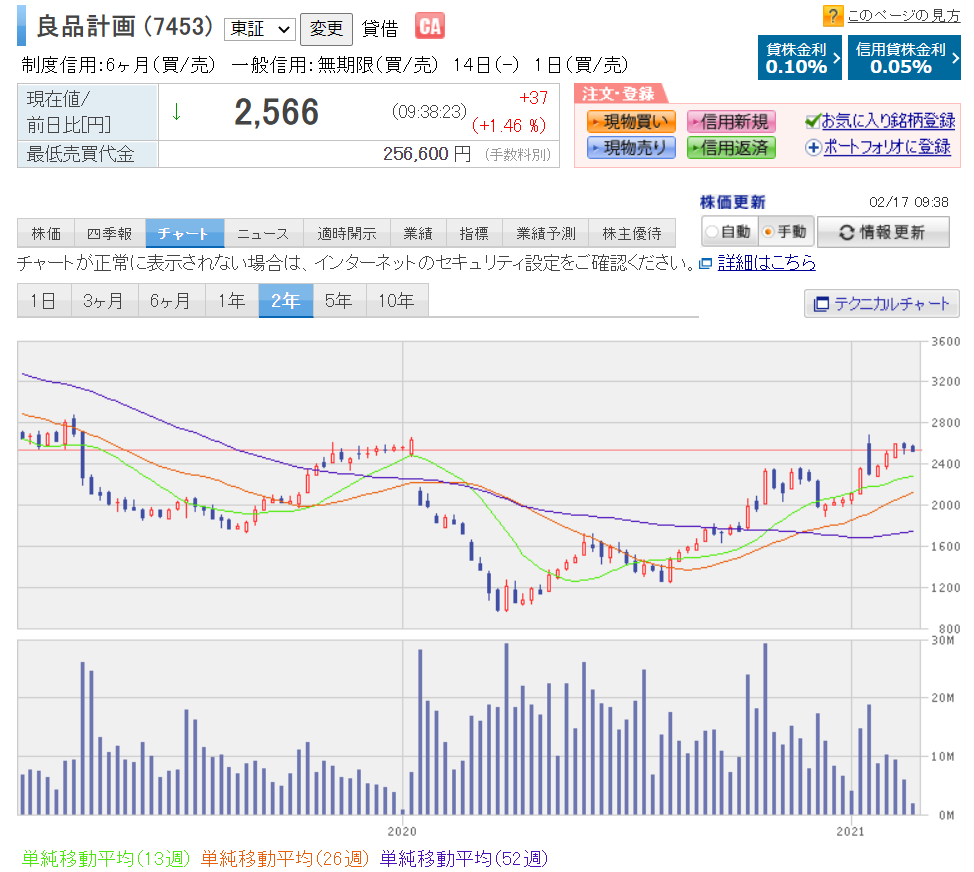Click the question mark help icon
This screenshot has height=872, width=974.
832,16
